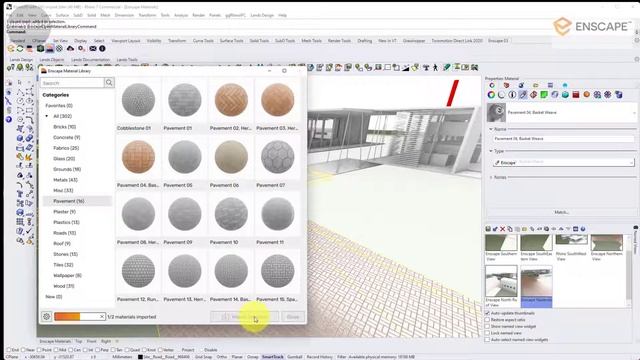Toggle the Mid osnap checkbox

[56, 350]
